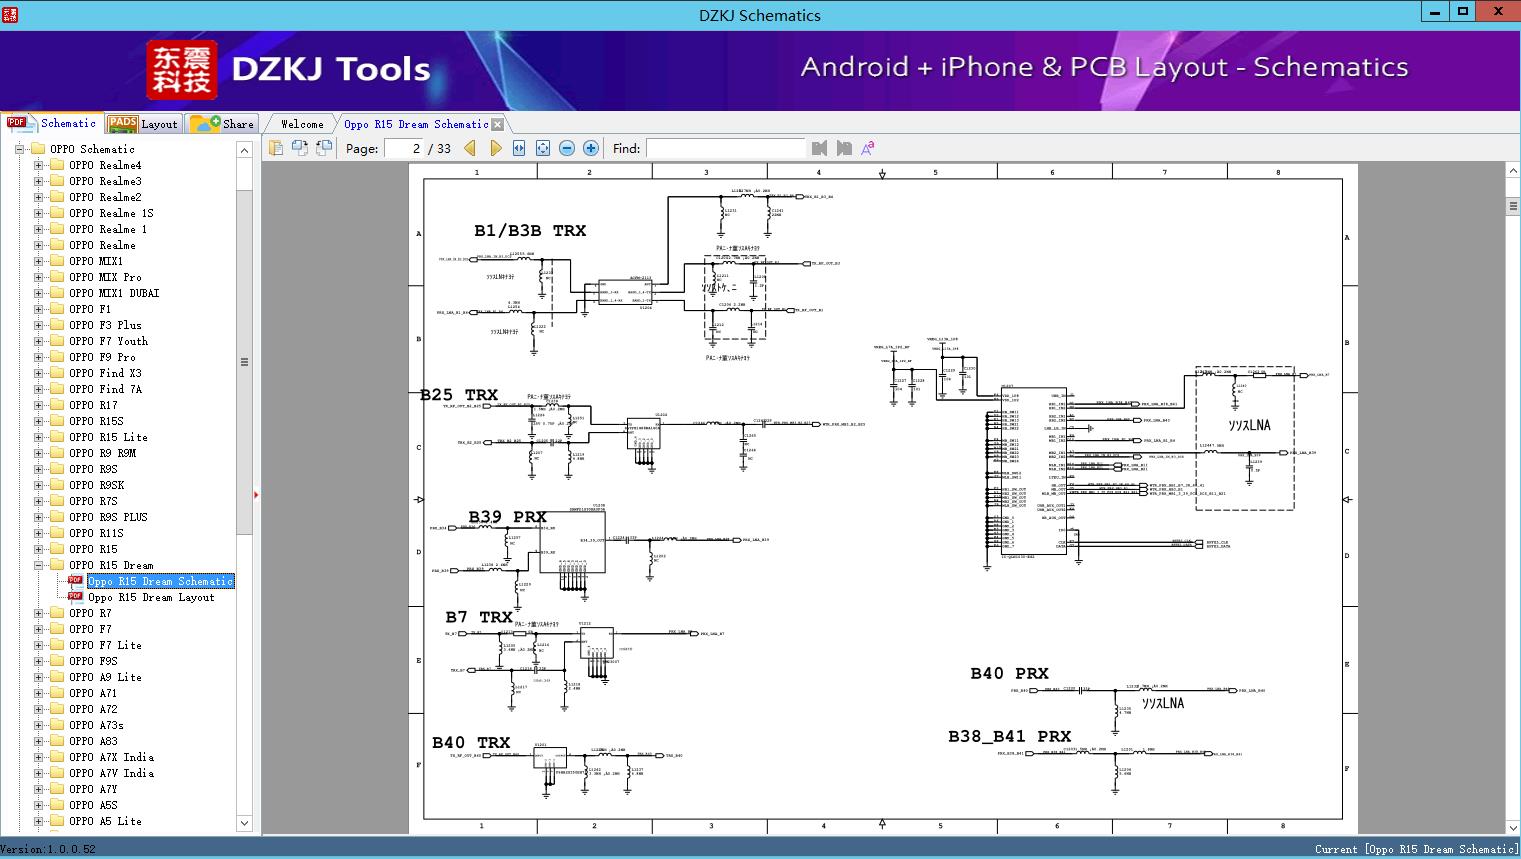Expand the OPPO Realme4 folder
The width and height of the screenshot is (1521, 859).
[x=39, y=165]
